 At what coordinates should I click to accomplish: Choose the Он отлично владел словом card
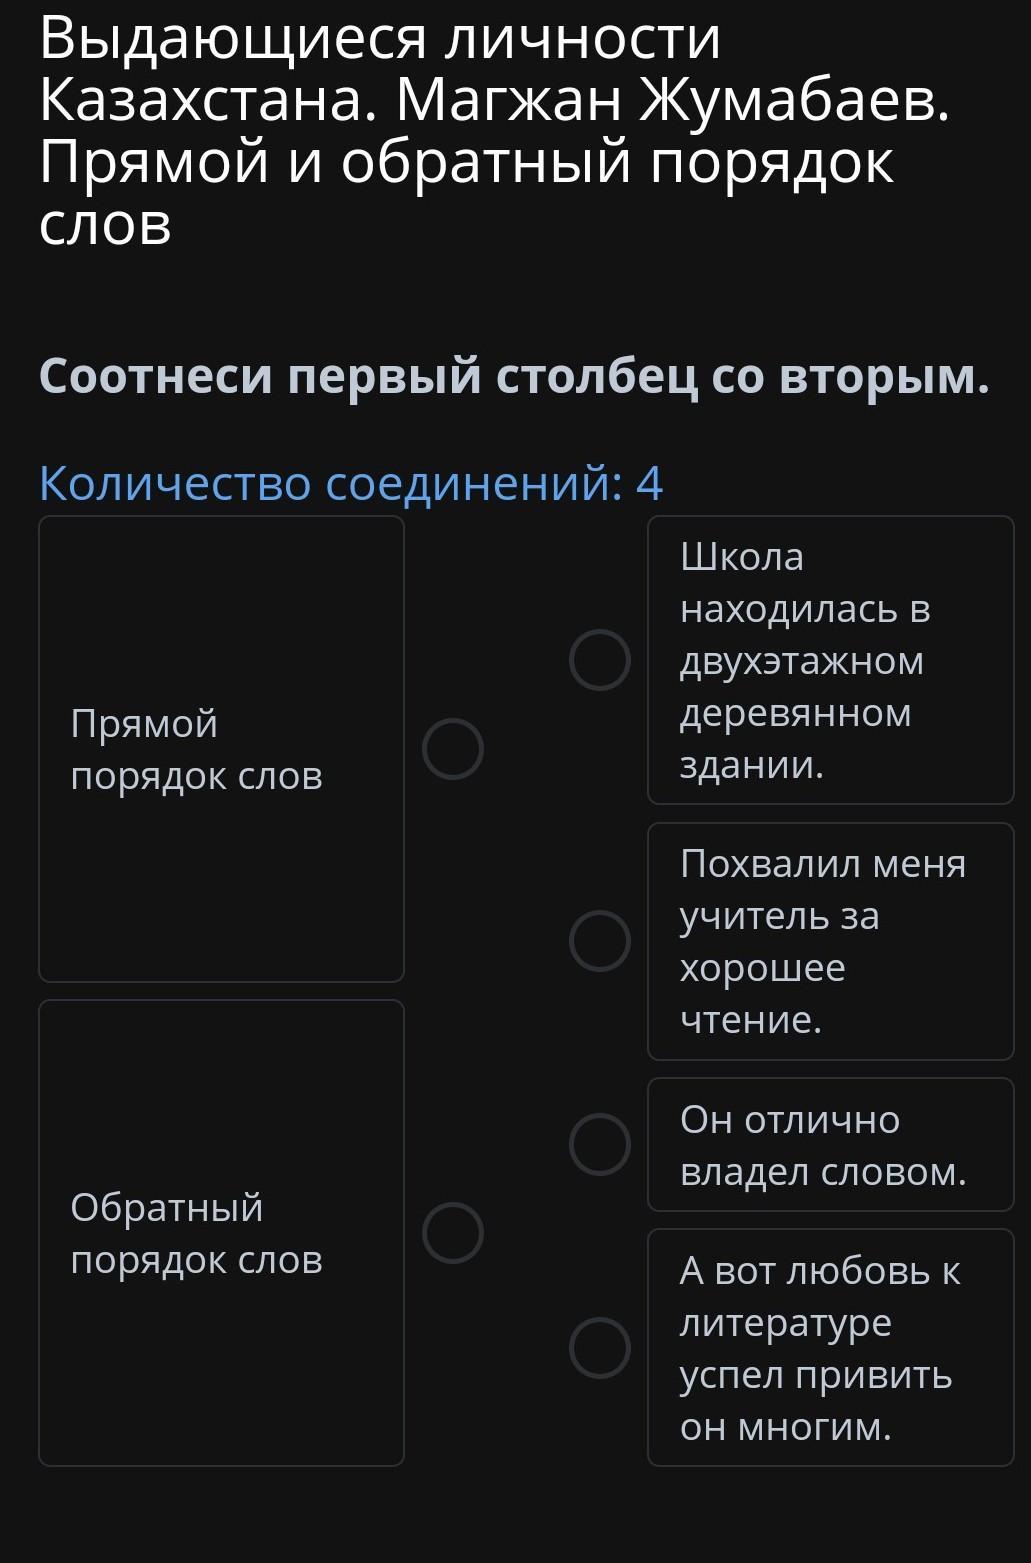point(830,1144)
